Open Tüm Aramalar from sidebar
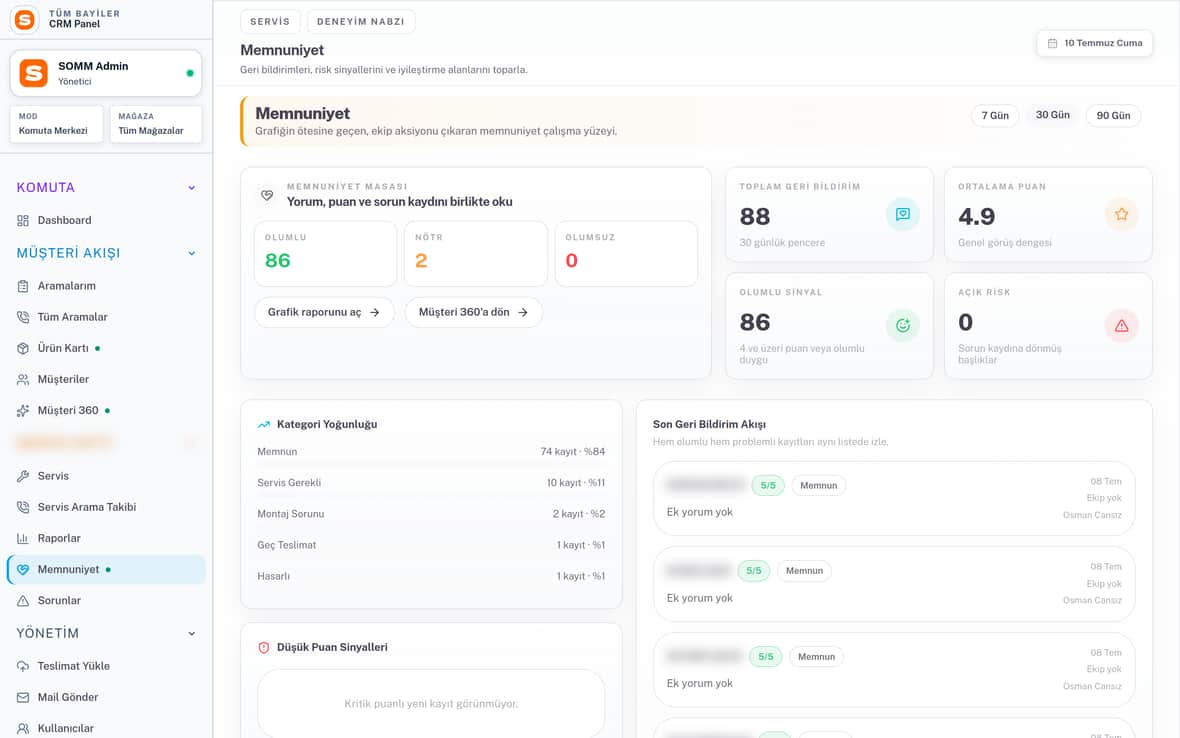This screenshot has width=1180, height=738. pos(105,317)
